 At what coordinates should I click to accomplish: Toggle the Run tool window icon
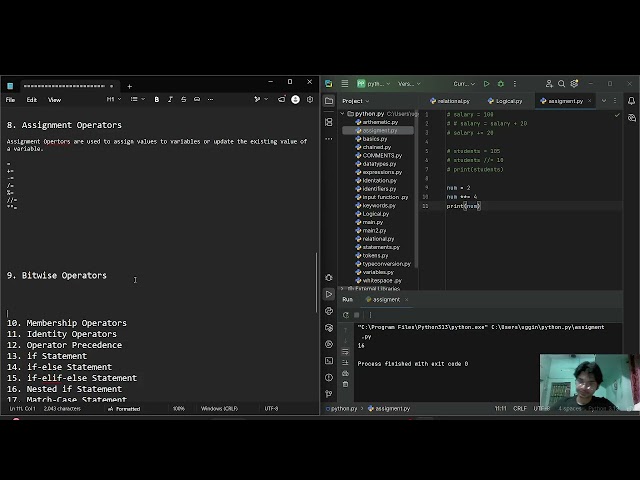point(329,294)
